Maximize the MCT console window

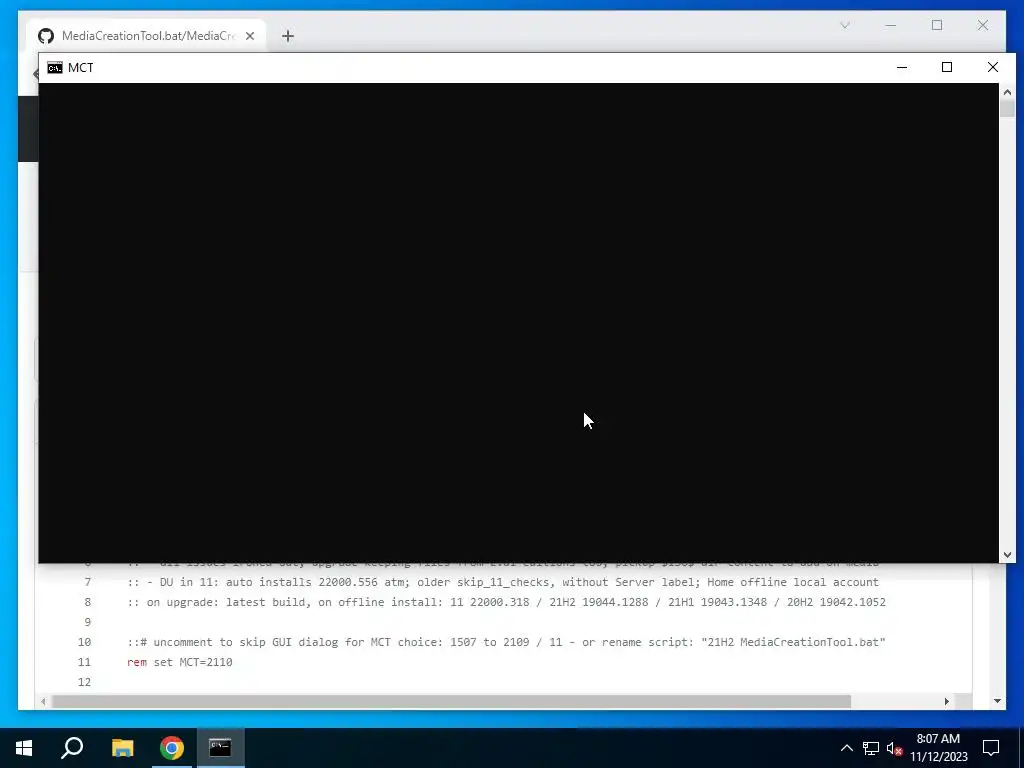tap(947, 67)
